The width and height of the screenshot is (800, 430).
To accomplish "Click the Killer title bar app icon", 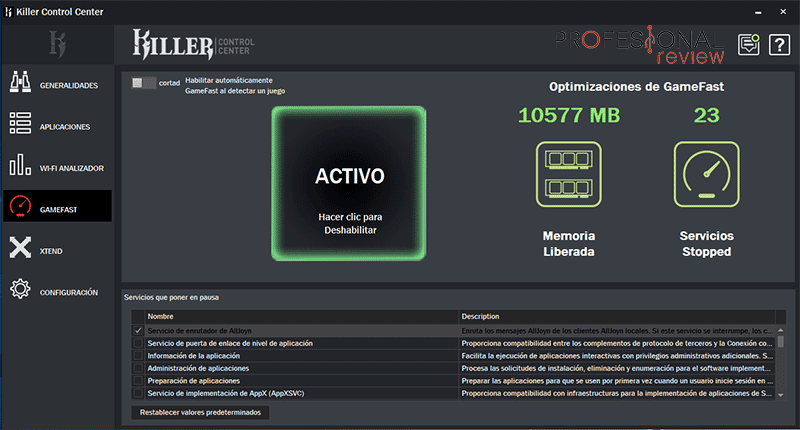I will tap(8, 12).
